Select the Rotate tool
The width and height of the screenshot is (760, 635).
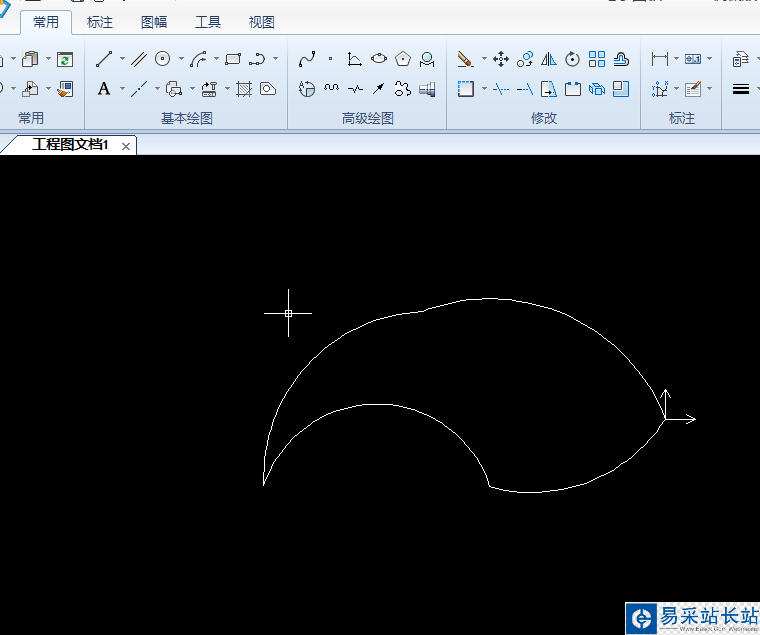tap(572, 59)
